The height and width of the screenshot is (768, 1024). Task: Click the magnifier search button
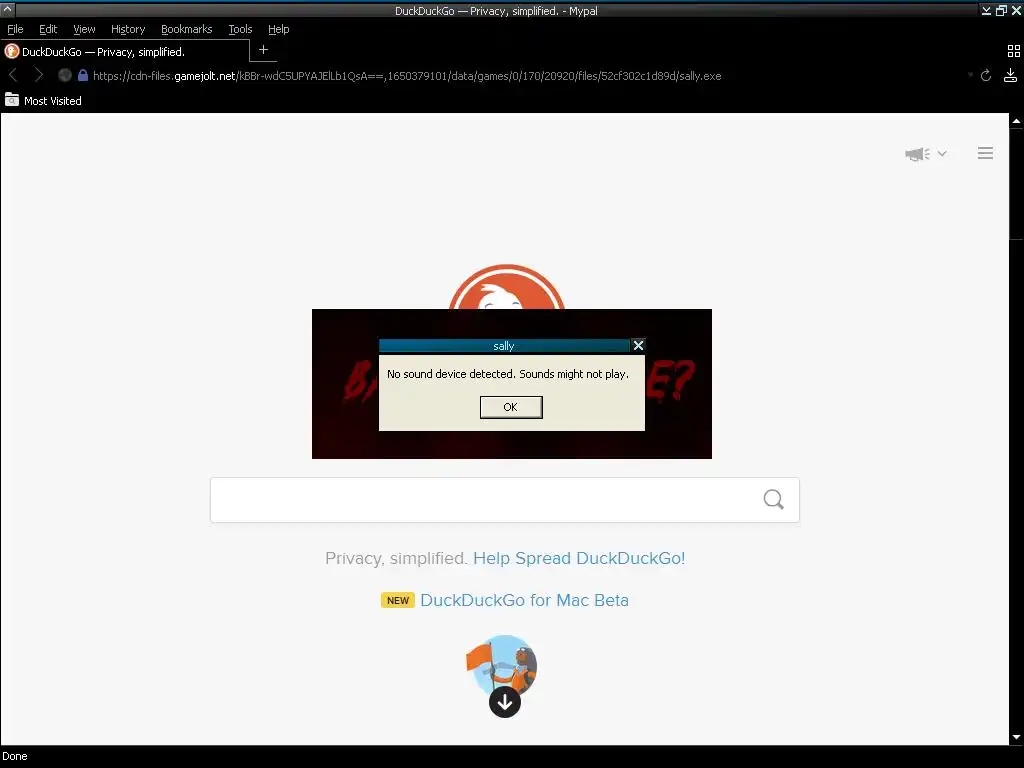tap(773, 500)
